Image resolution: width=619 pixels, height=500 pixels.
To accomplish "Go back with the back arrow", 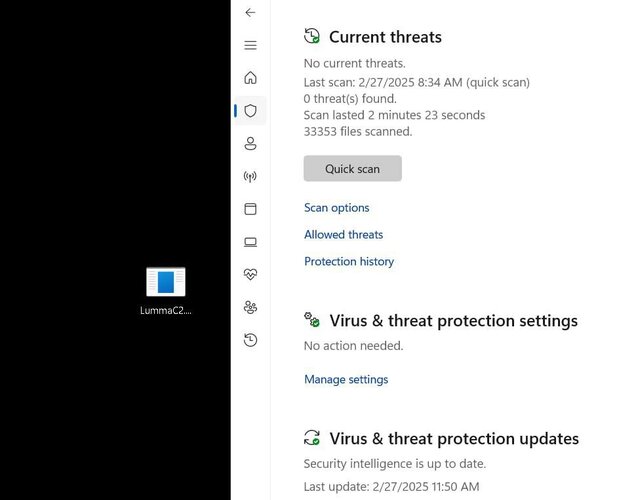I will point(250,13).
